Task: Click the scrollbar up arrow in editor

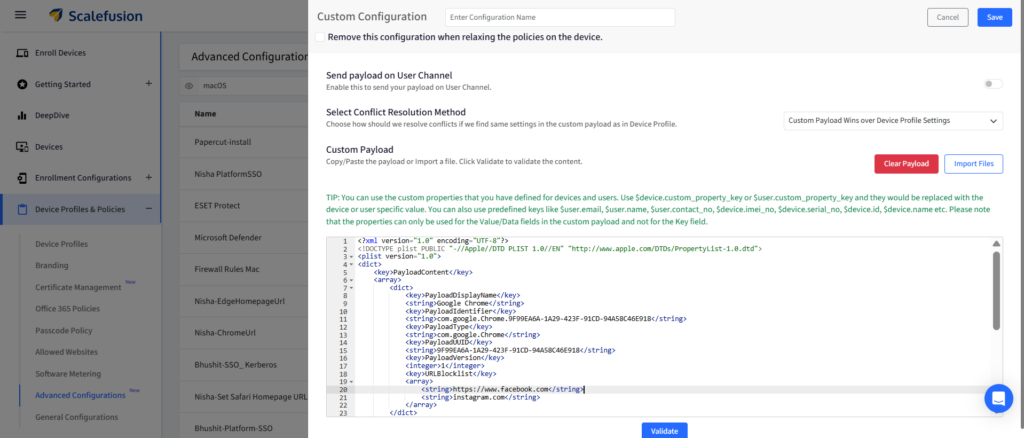Action: click(996, 244)
